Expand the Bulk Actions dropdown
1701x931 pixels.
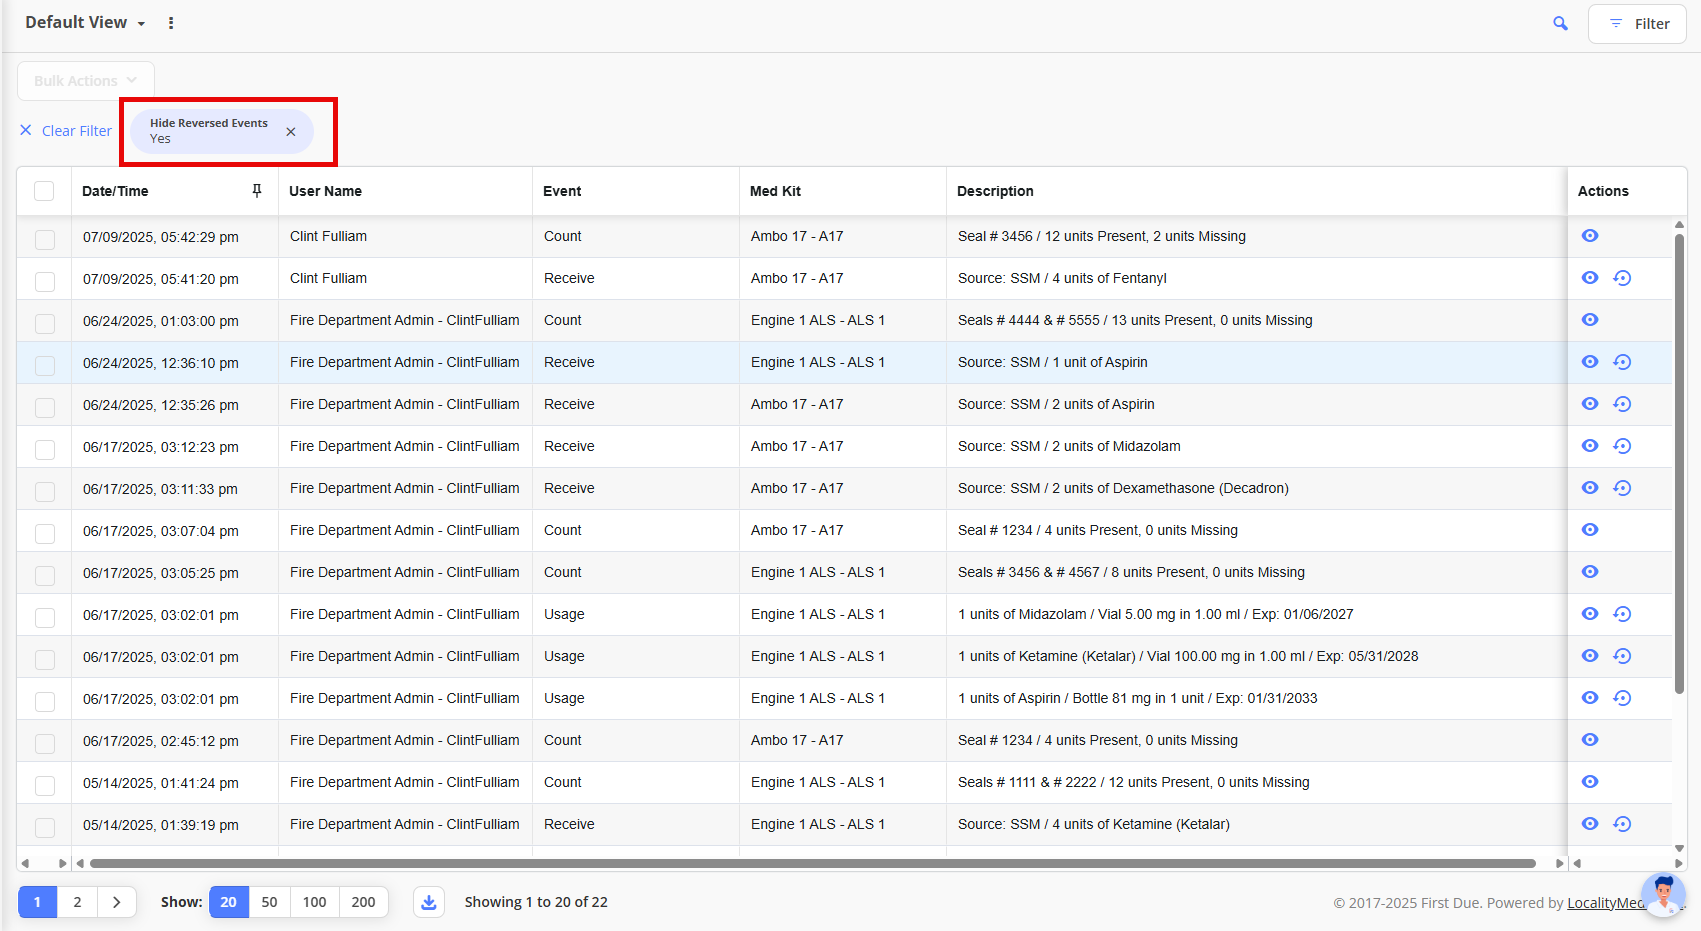tap(86, 81)
